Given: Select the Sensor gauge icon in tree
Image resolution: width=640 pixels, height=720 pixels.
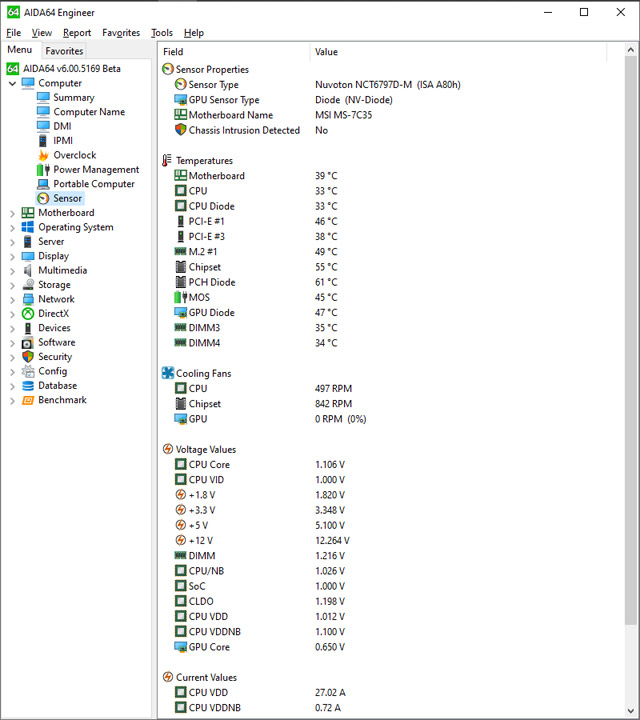Looking at the screenshot, I should (43, 198).
